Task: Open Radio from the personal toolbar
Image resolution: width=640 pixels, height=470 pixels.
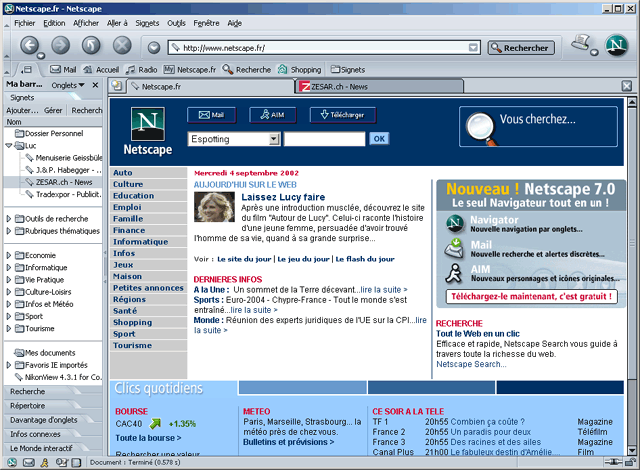Action: click(142, 70)
